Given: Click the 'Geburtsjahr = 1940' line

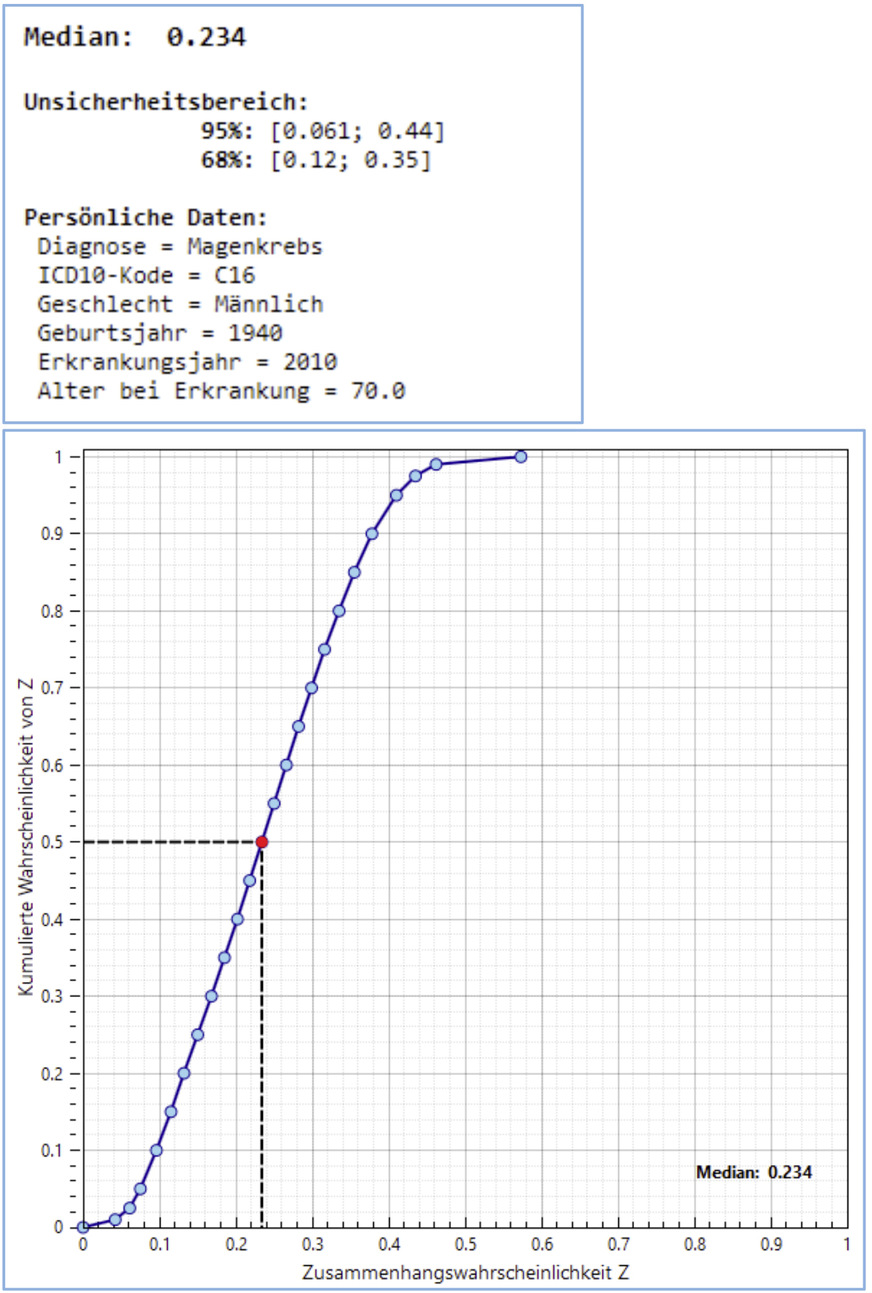Looking at the screenshot, I should [160, 333].
